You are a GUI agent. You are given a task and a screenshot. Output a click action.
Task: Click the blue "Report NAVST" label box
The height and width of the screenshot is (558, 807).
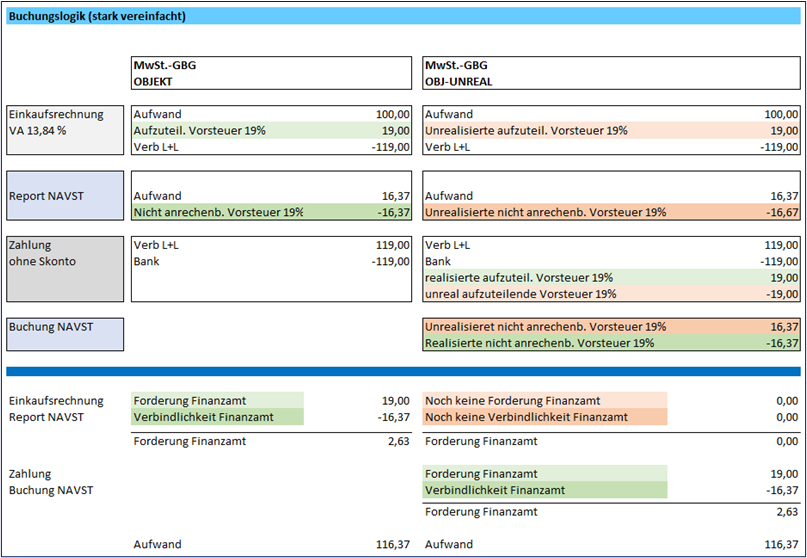pos(65,196)
